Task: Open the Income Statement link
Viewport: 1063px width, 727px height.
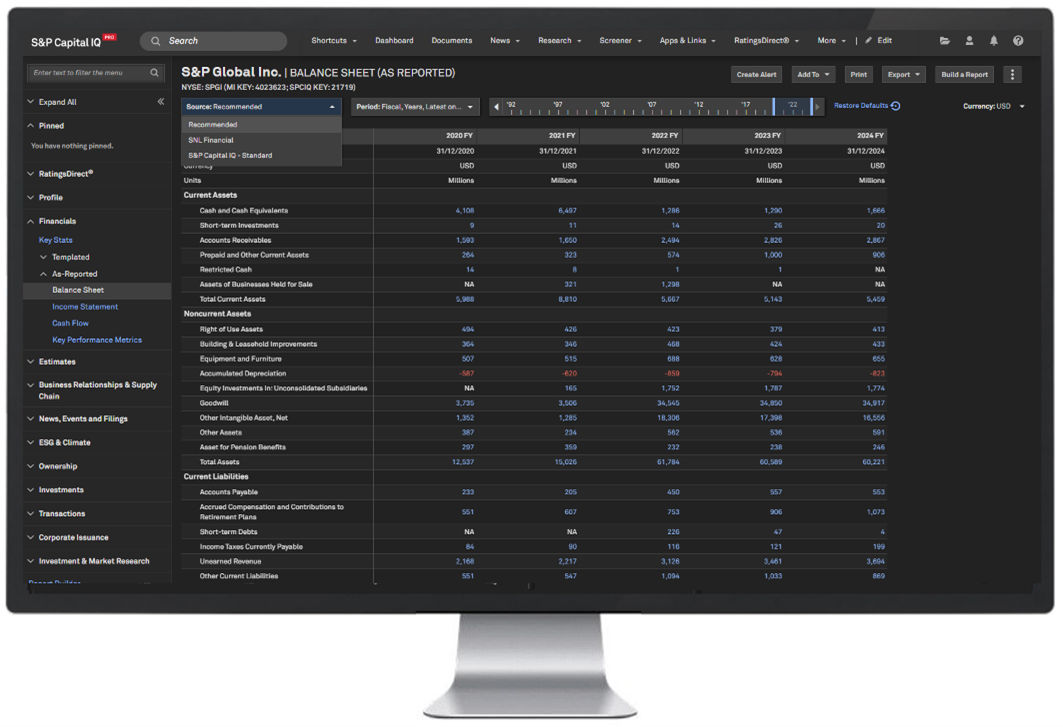Action: [85, 307]
